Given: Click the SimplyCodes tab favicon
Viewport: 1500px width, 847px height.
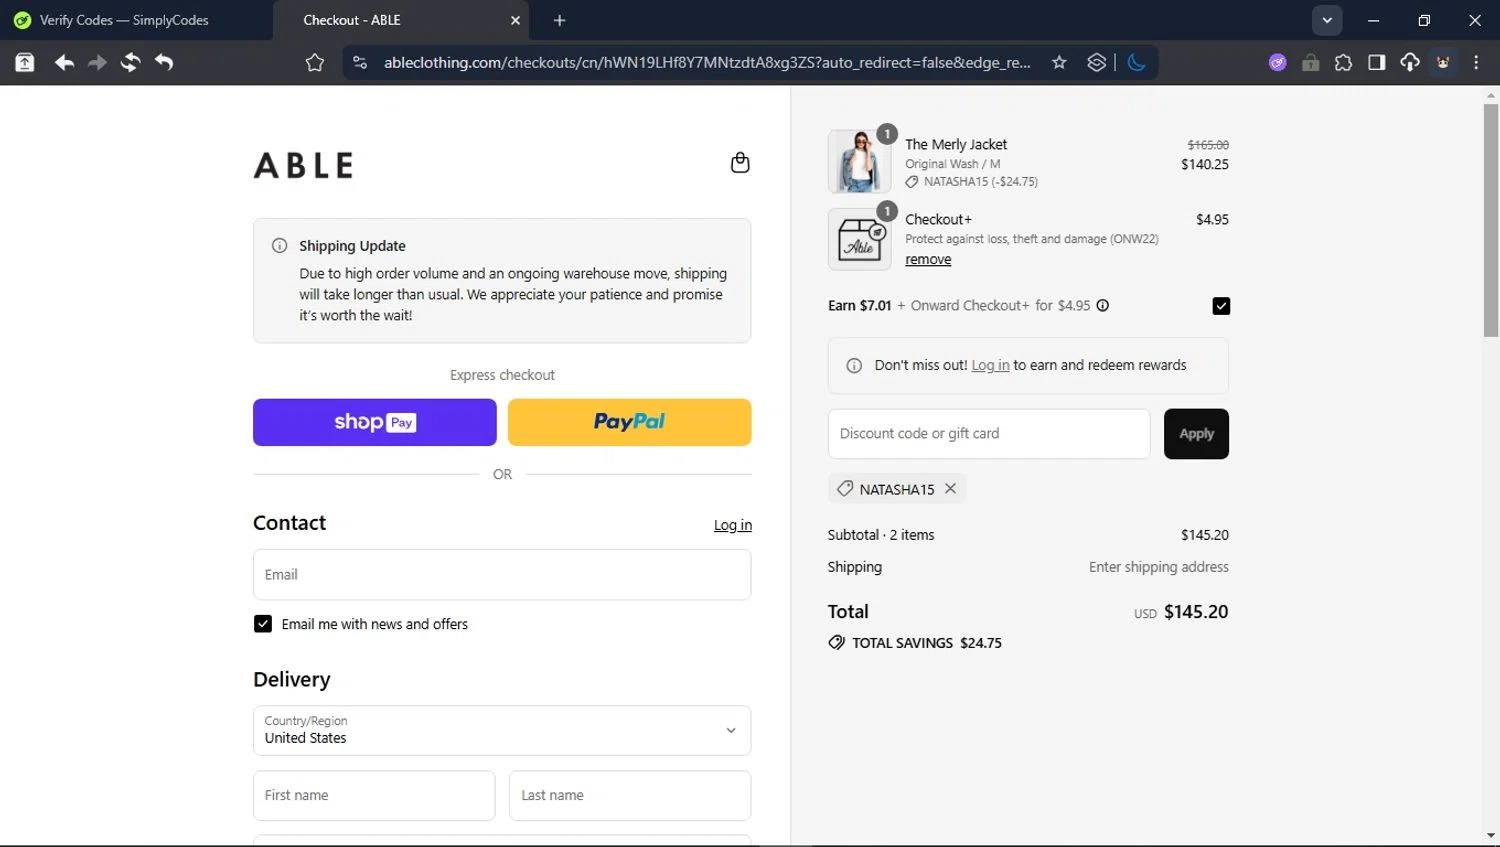Looking at the screenshot, I should click(22, 20).
